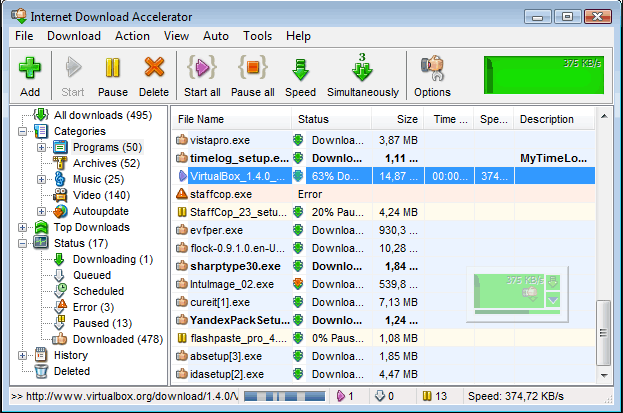Screen dimensions: 623x413
Task: Select Top Downloads in the tree
Action: click(92, 227)
